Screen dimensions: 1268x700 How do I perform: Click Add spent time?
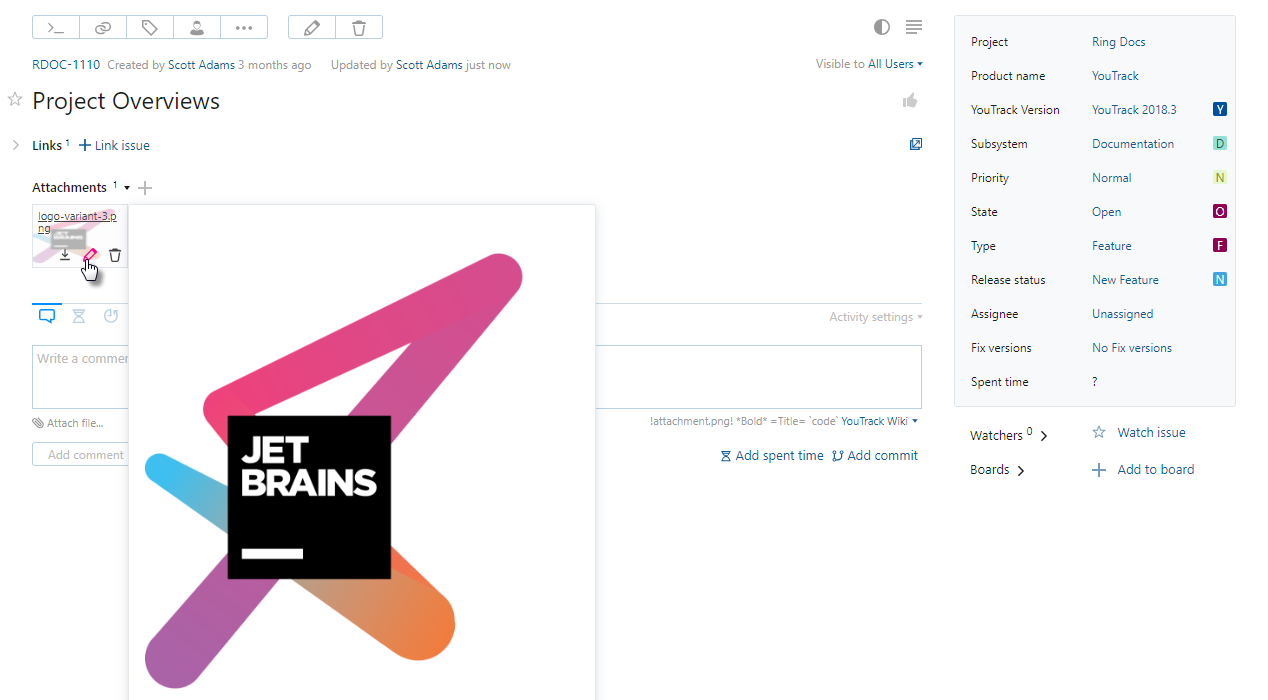pos(772,455)
